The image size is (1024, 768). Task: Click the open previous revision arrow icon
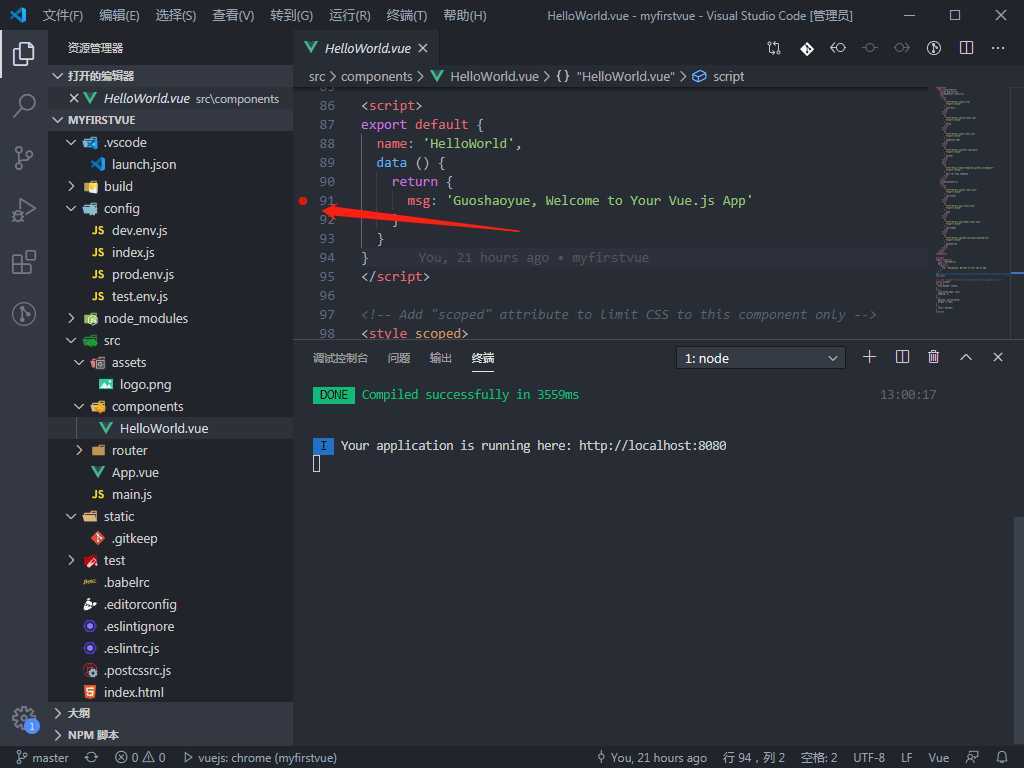(x=838, y=48)
